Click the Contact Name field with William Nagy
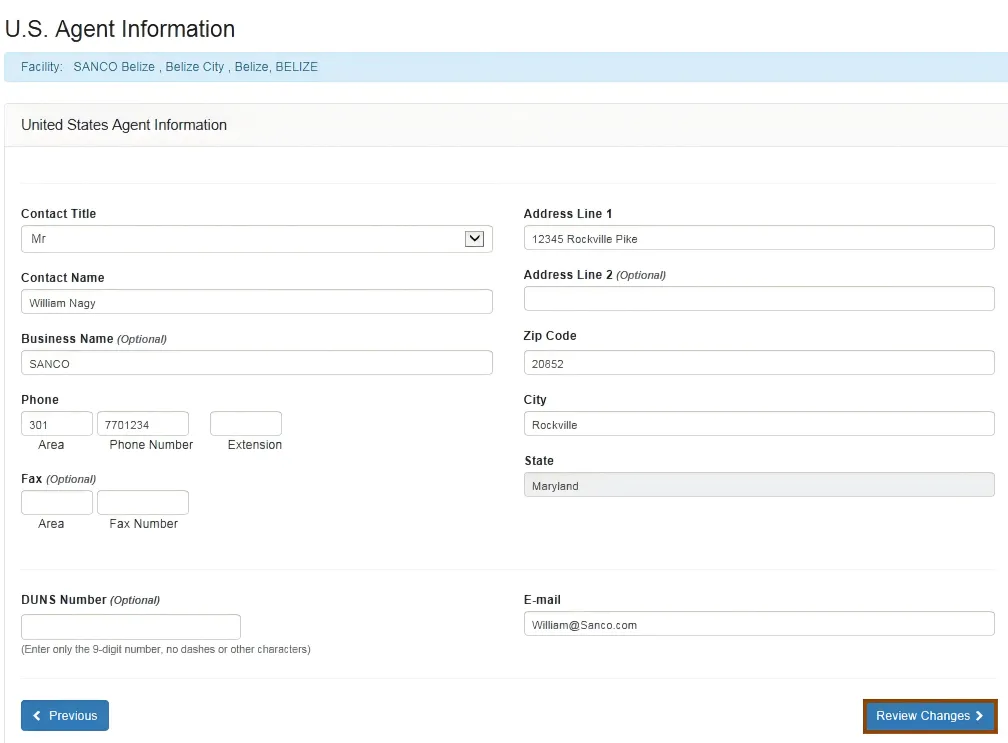1008x743 pixels. pyautogui.click(x=256, y=302)
